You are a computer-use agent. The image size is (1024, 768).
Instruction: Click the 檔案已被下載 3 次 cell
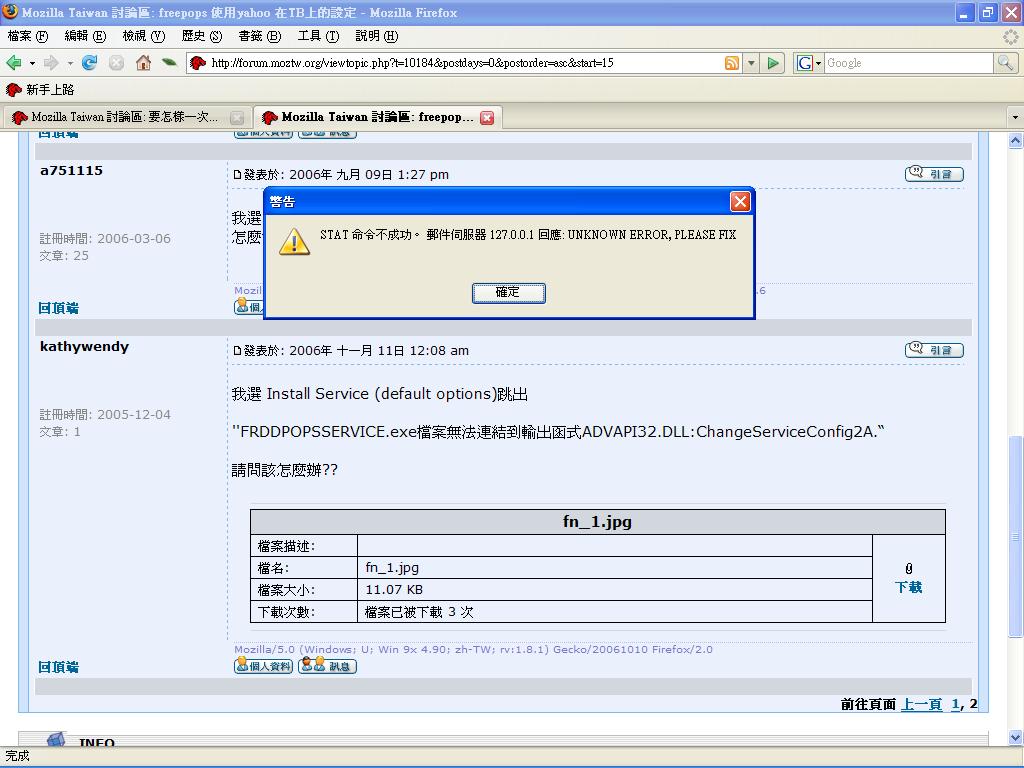615,612
